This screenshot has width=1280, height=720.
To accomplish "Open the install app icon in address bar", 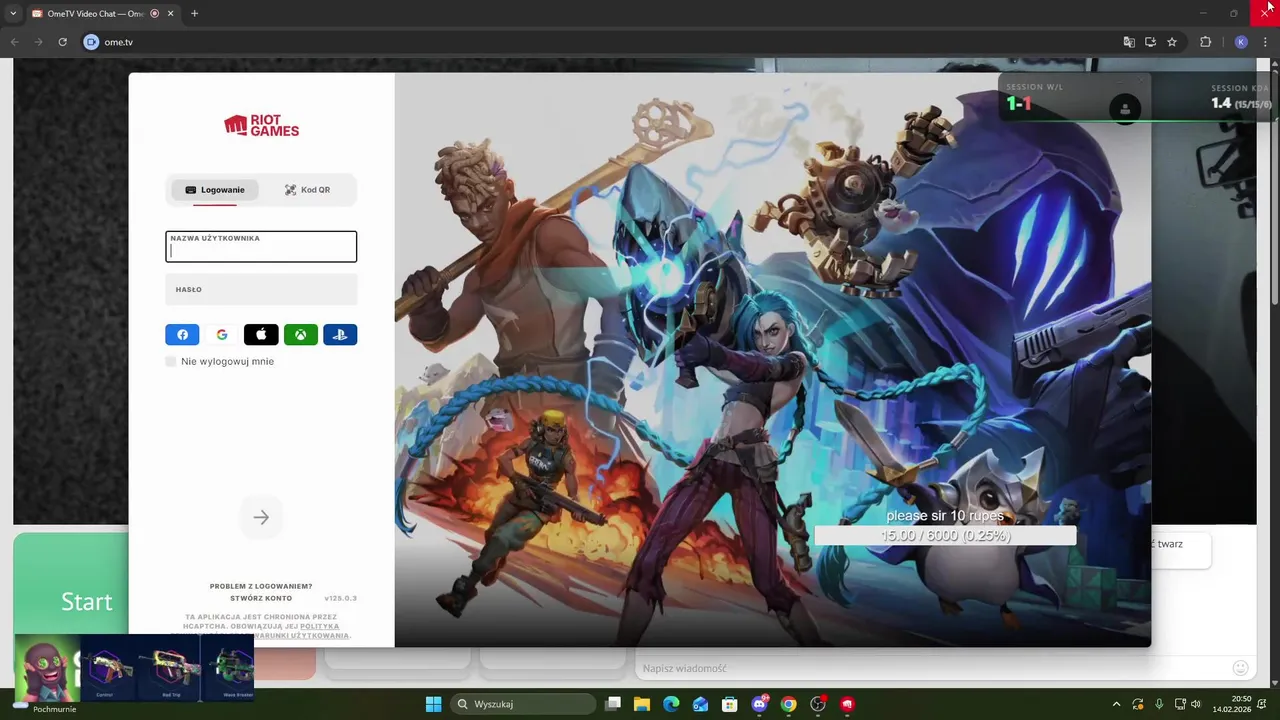I will click(1151, 42).
